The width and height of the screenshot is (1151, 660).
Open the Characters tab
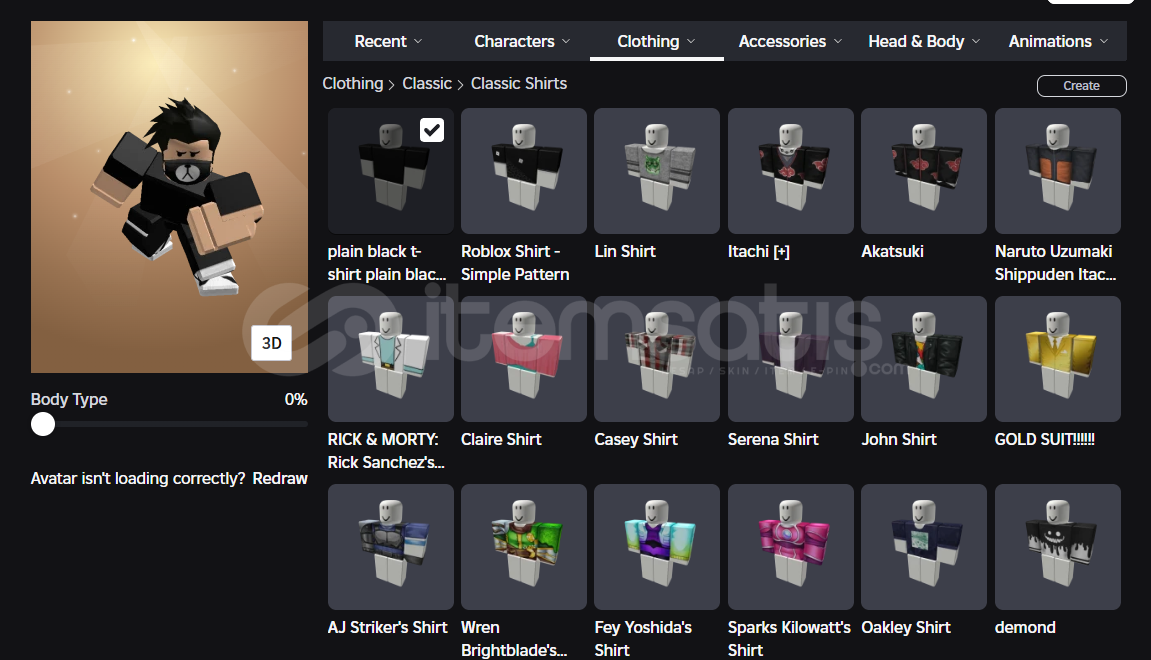[x=522, y=41]
